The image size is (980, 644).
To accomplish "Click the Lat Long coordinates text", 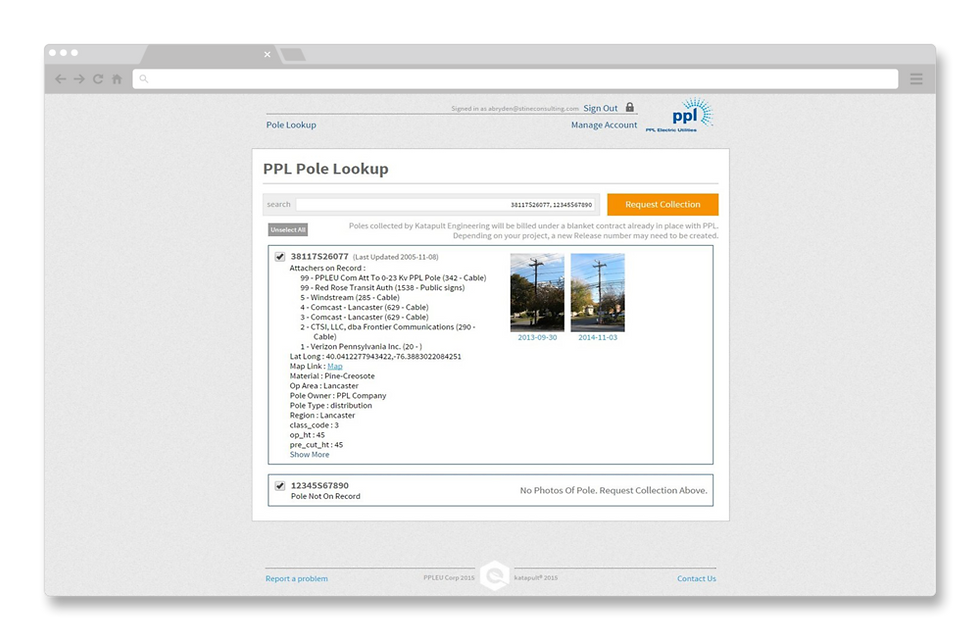I will coord(375,356).
